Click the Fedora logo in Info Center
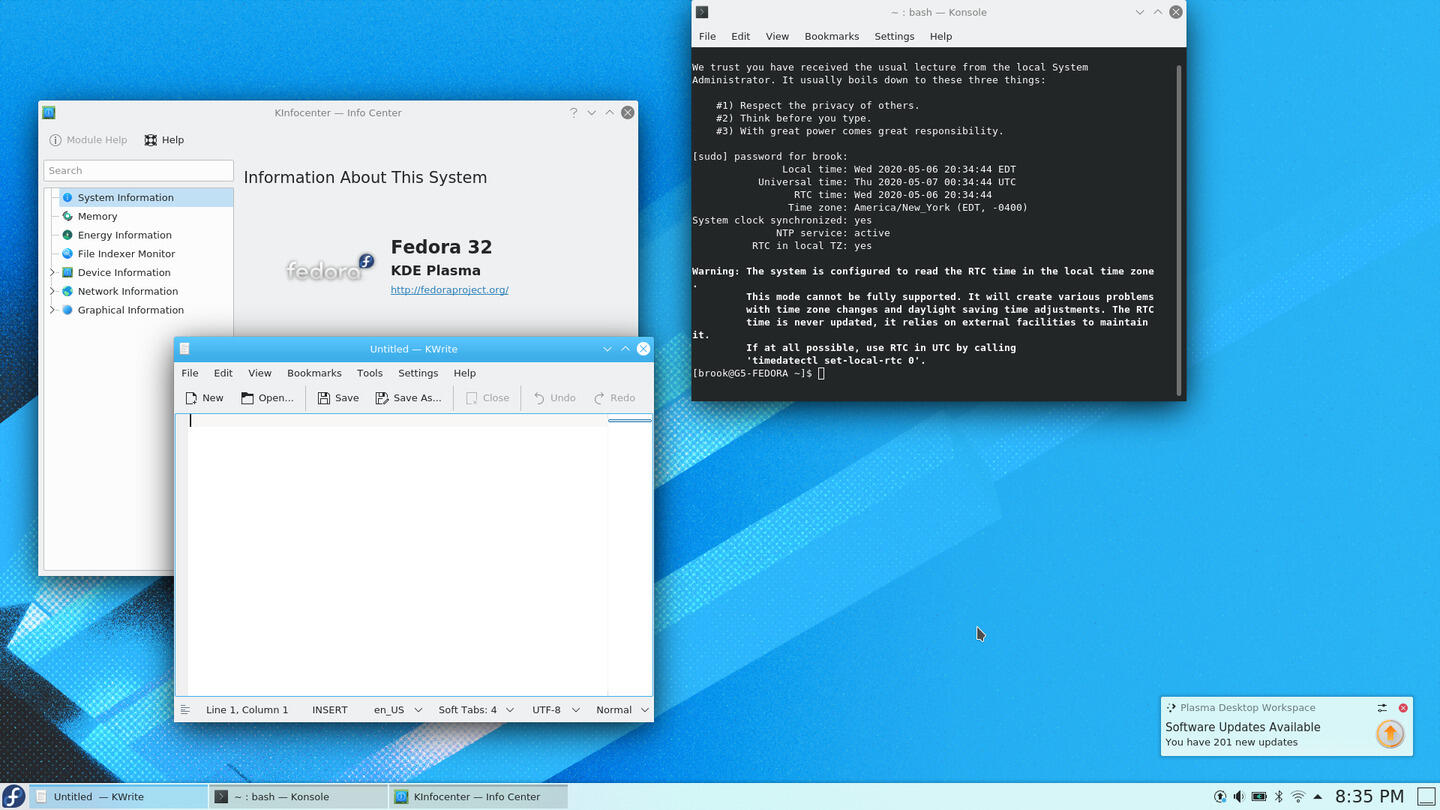This screenshot has width=1440, height=810. pyautogui.click(x=330, y=268)
